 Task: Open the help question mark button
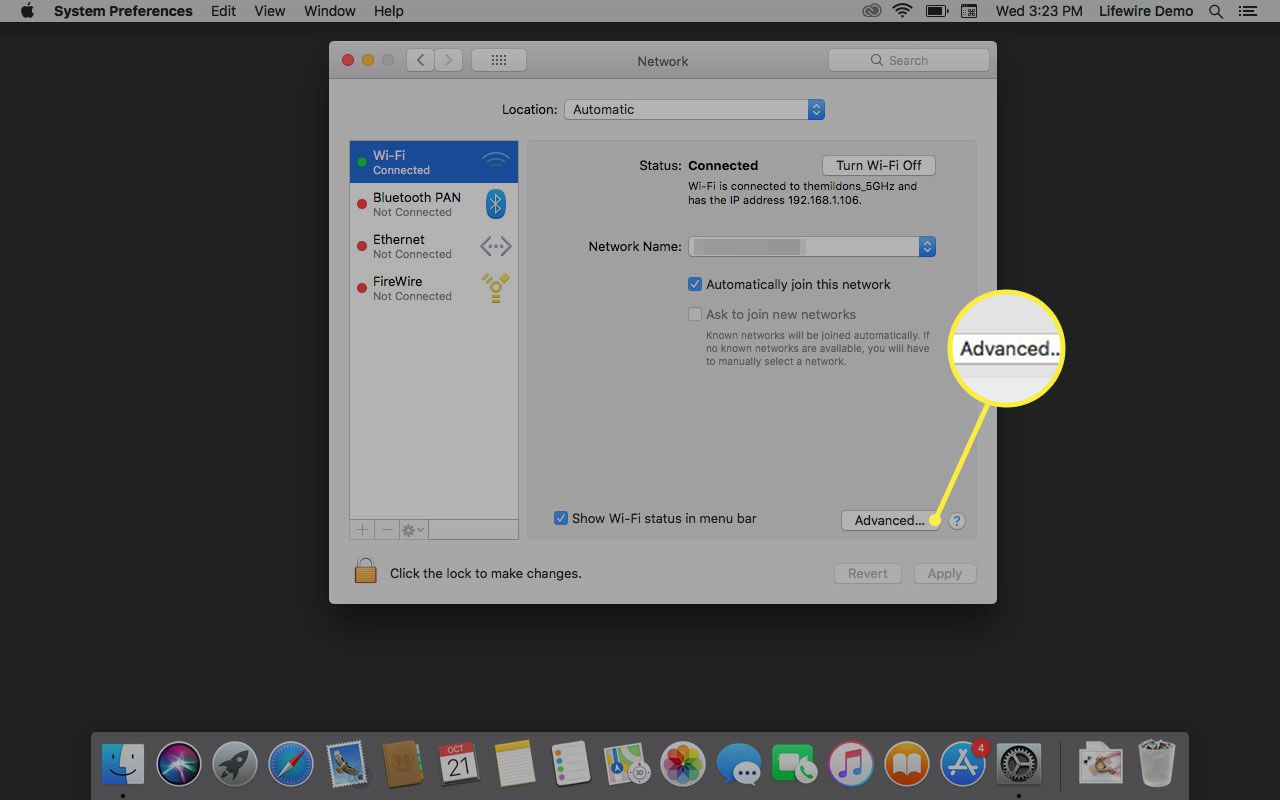(x=957, y=521)
